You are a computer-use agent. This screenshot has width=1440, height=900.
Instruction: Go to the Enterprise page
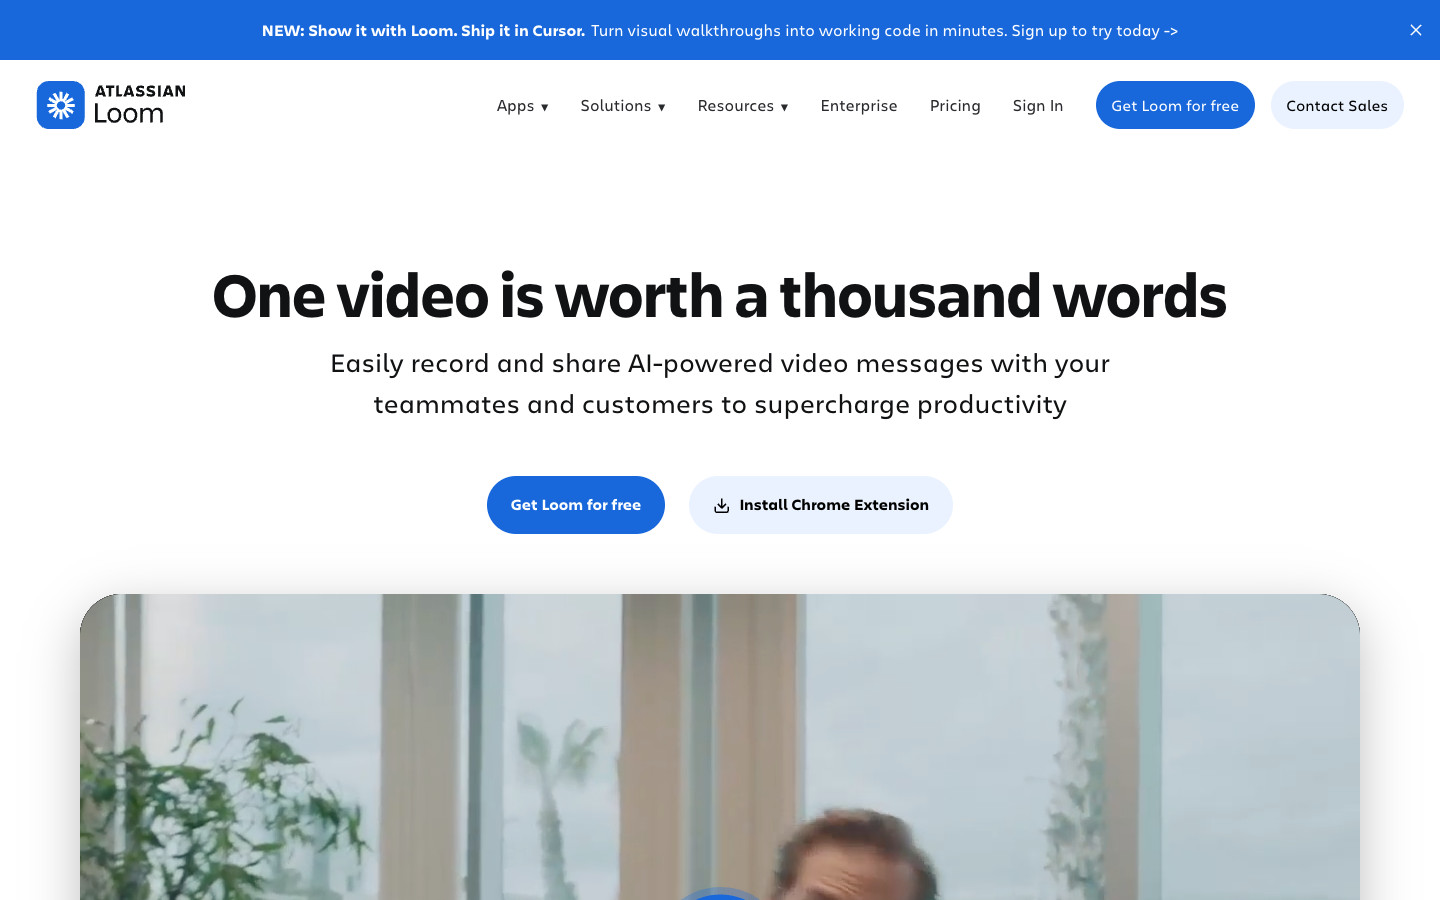(x=859, y=106)
